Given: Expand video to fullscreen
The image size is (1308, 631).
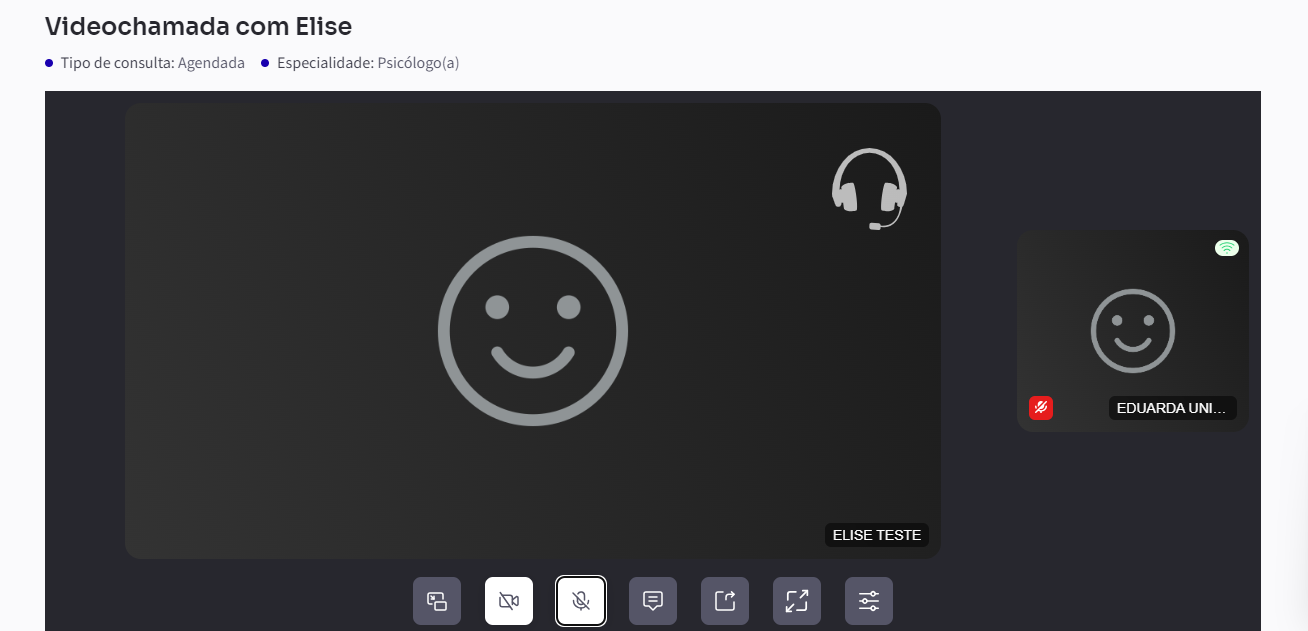Looking at the screenshot, I should 797,601.
